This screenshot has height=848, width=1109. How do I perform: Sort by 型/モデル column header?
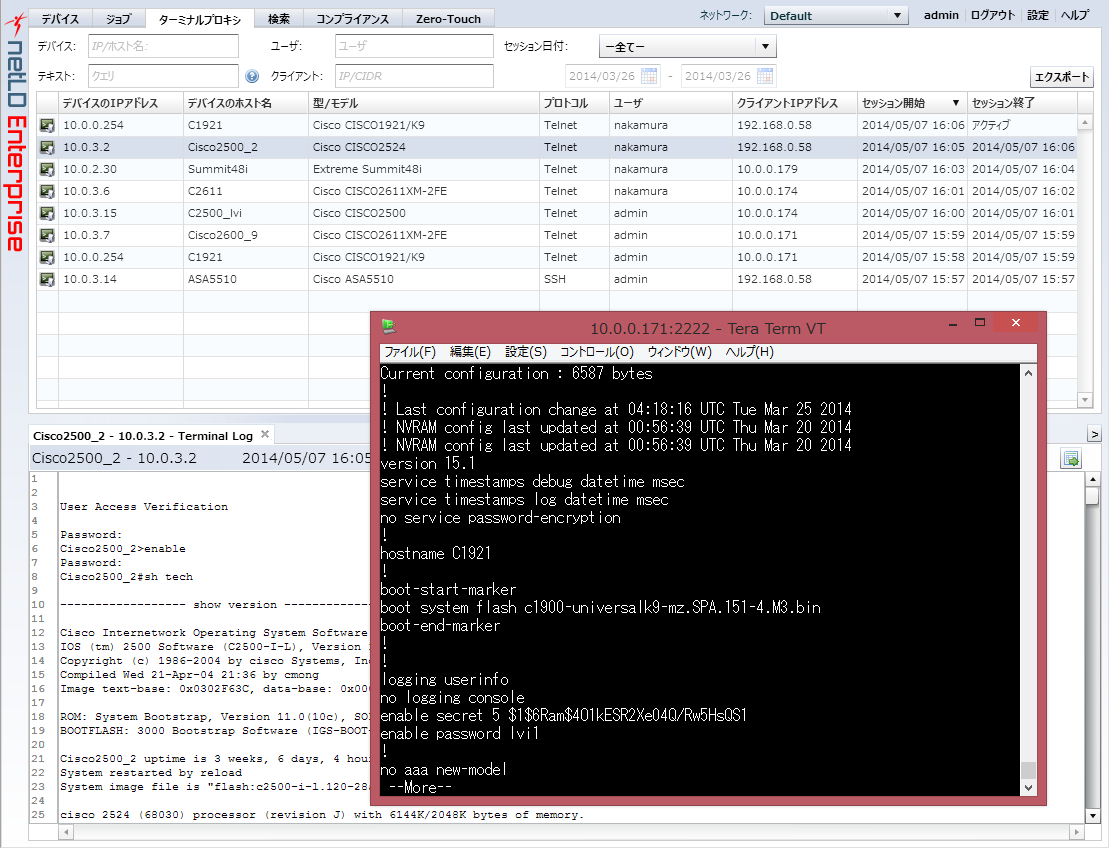(x=424, y=103)
